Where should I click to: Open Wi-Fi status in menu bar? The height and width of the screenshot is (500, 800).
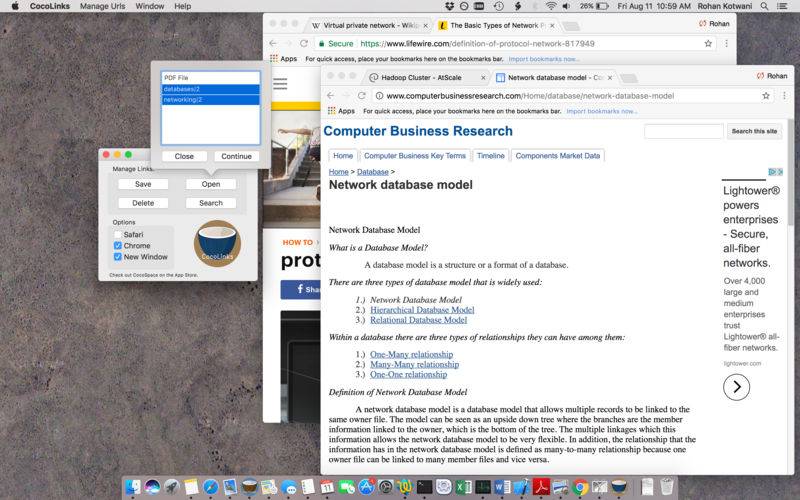[551, 6]
